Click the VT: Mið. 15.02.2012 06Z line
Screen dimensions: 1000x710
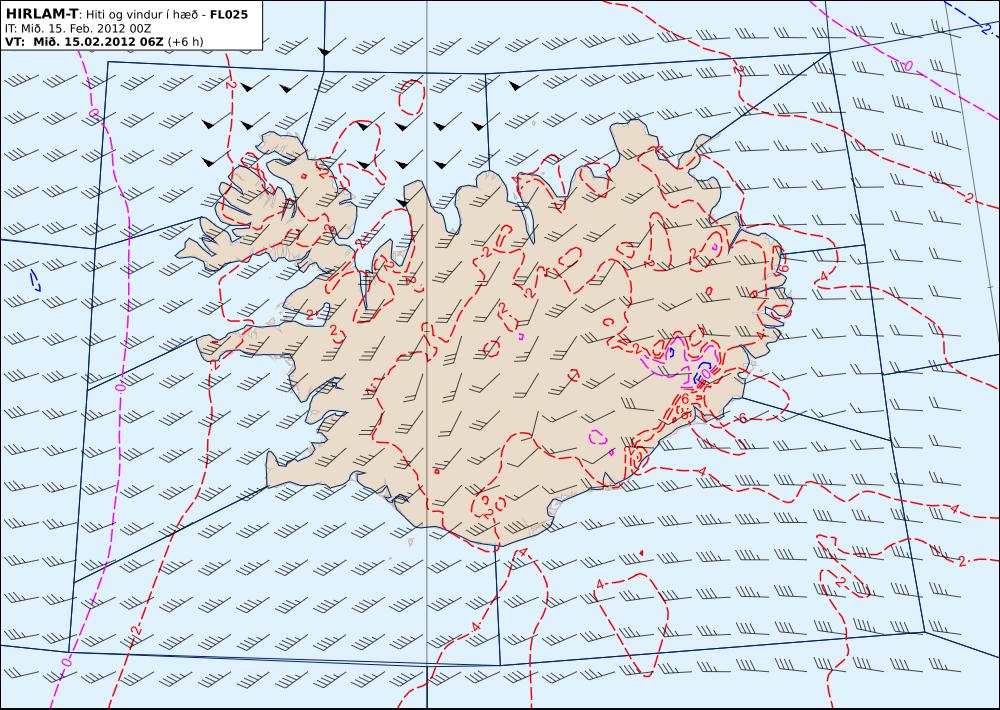(84, 42)
